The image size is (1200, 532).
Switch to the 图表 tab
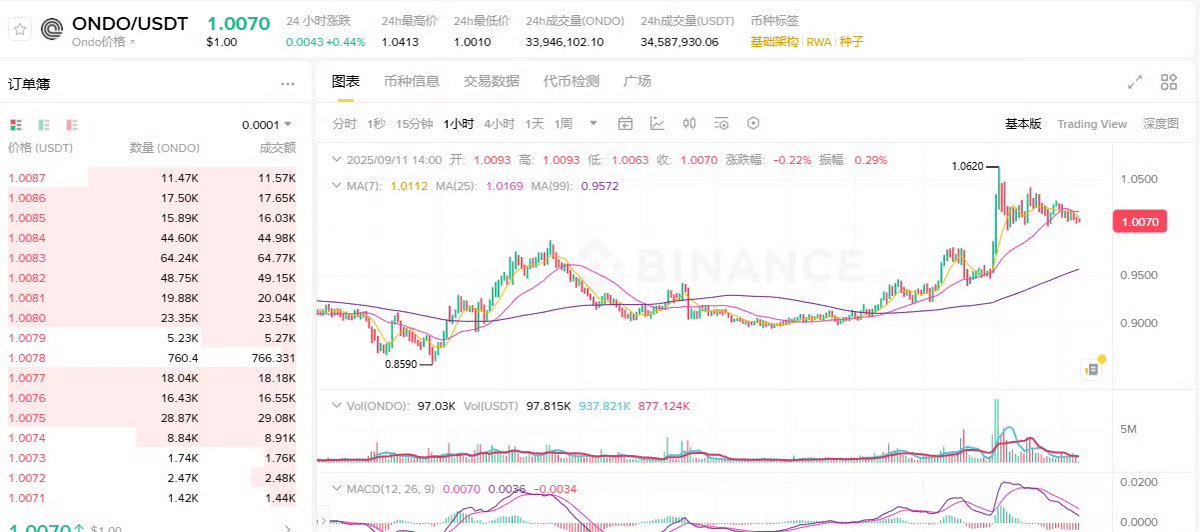345,81
